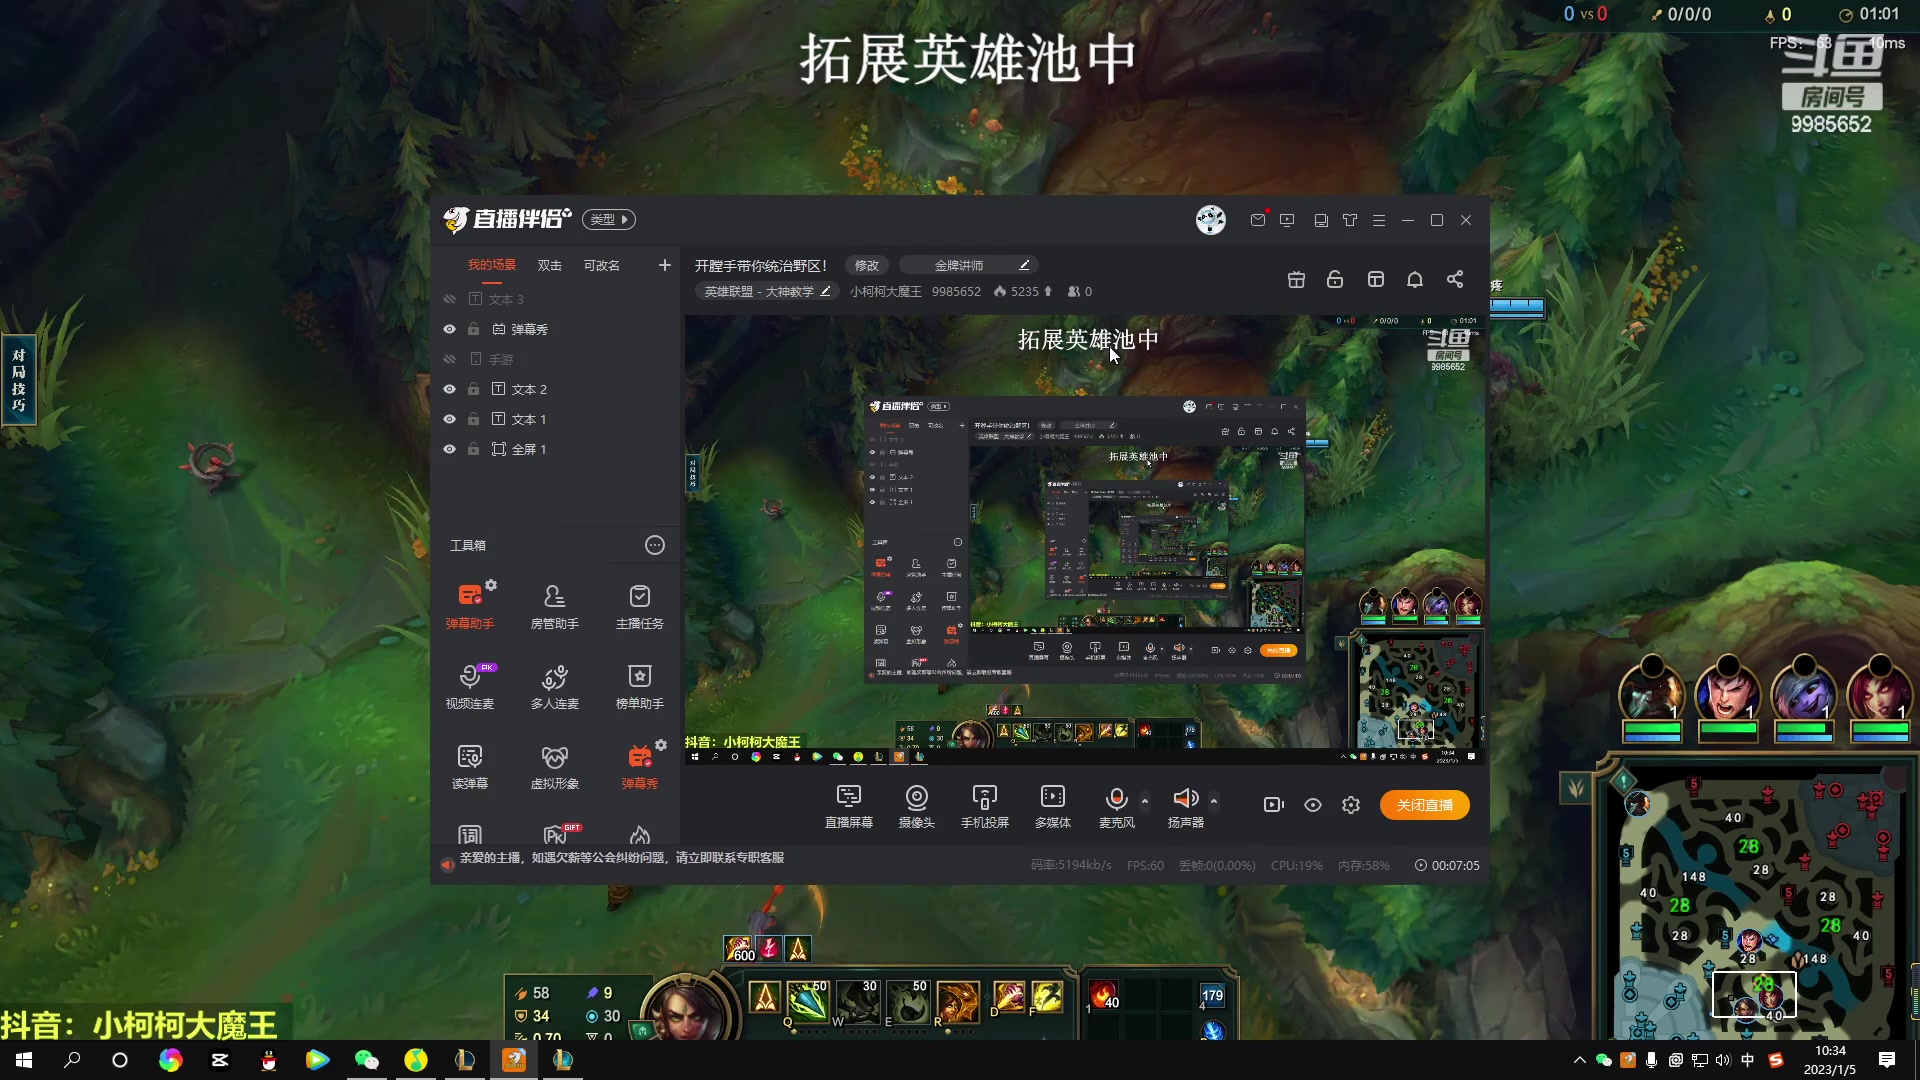Open the 虚拟形象 tool

554,766
